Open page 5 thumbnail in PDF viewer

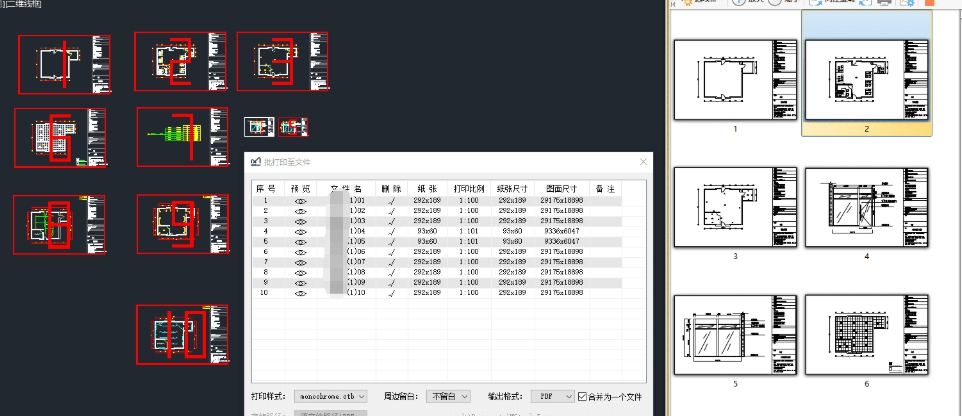(x=735, y=335)
